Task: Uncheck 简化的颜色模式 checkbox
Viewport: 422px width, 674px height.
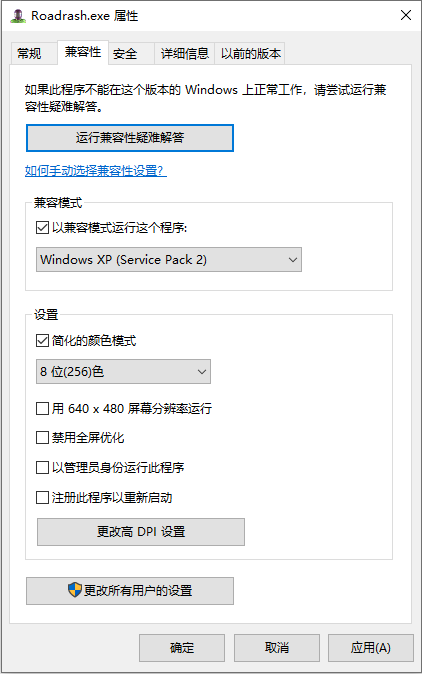Action: pos(42,341)
